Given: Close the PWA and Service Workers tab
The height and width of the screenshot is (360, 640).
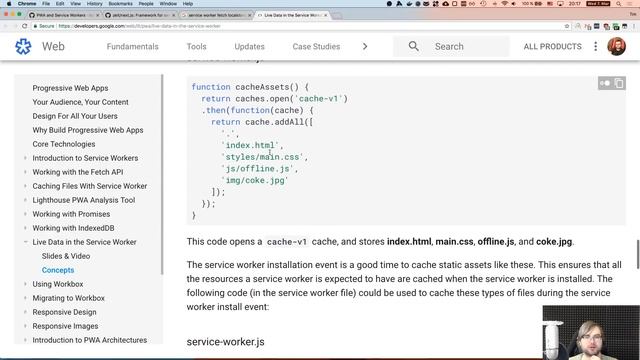Looking at the screenshot, I should pos(97,15).
